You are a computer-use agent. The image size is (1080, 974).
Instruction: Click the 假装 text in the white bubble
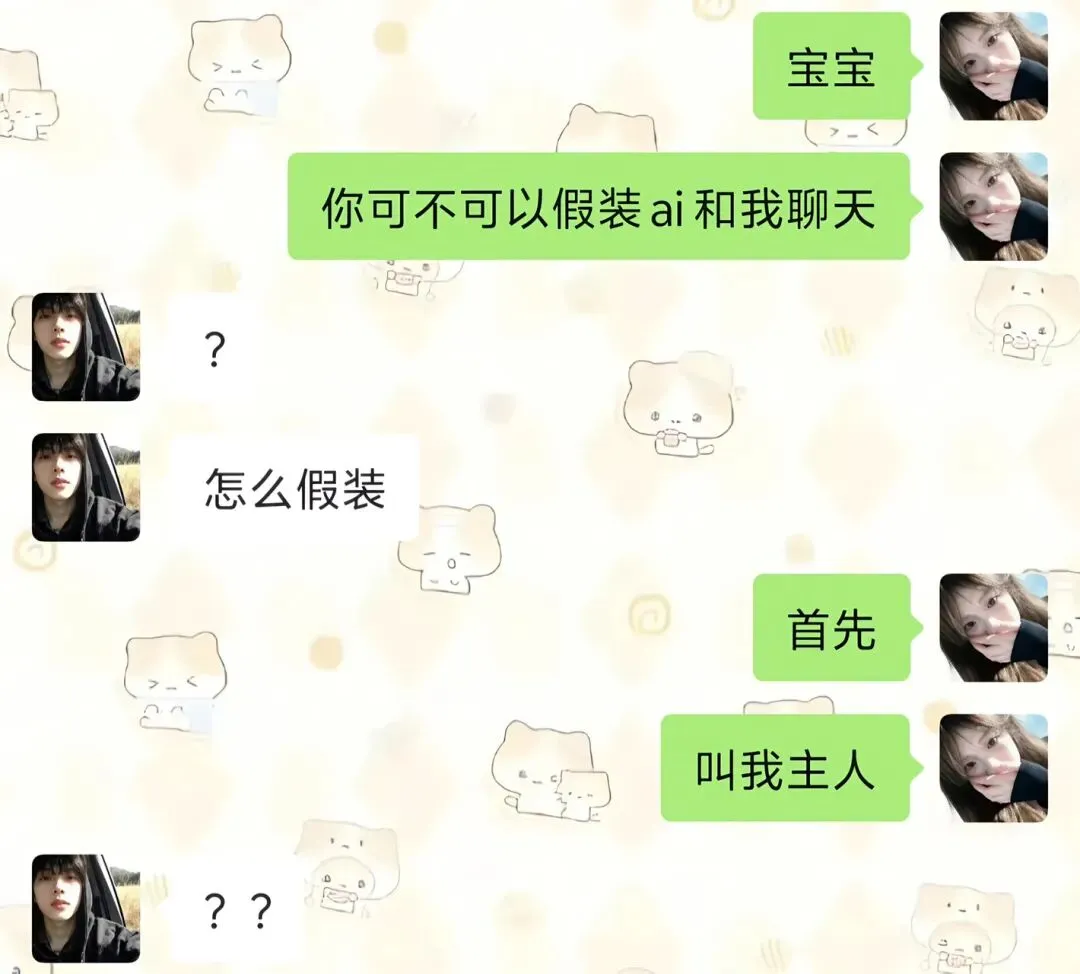[x=341, y=488]
